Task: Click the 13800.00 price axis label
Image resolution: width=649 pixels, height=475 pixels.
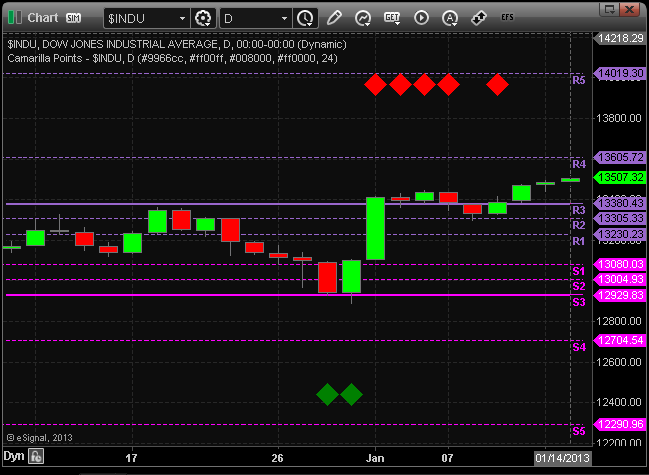Action: click(619, 119)
